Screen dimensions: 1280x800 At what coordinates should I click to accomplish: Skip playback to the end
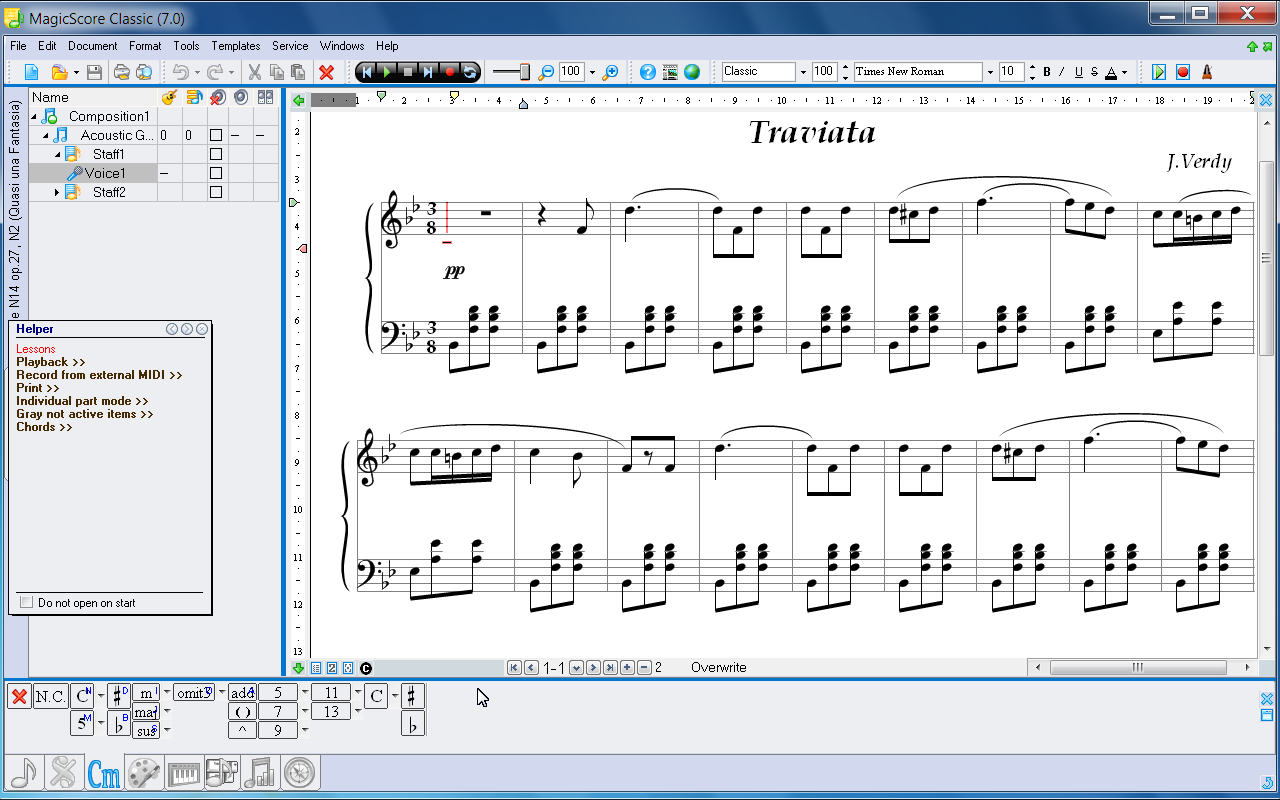(x=428, y=72)
